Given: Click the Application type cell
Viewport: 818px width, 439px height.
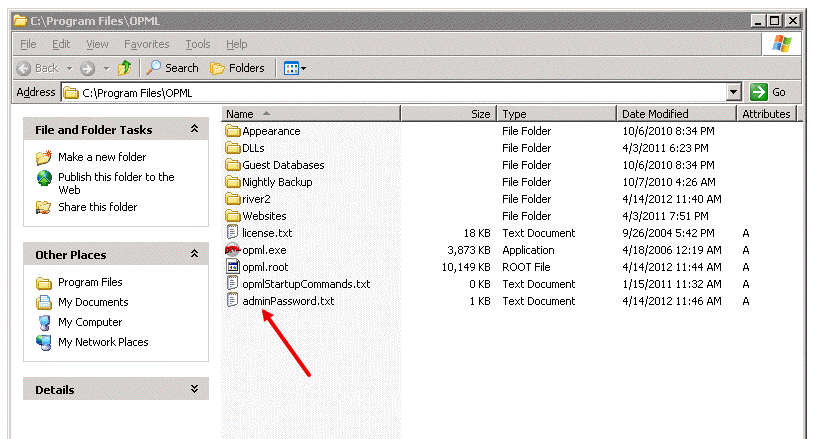Looking at the screenshot, I should [x=528, y=250].
